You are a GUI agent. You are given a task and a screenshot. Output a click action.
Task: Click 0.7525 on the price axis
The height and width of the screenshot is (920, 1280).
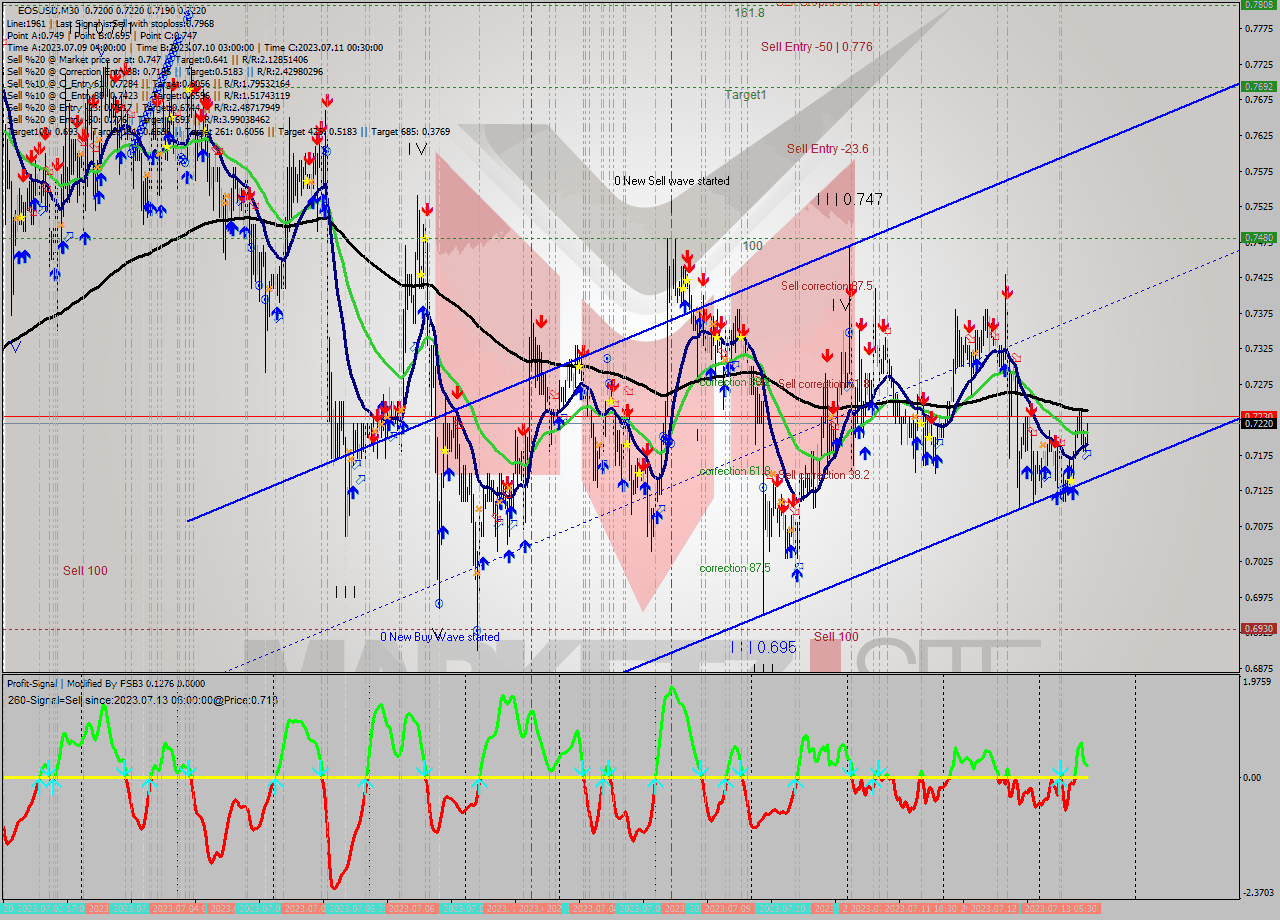(x=1258, y=206)
